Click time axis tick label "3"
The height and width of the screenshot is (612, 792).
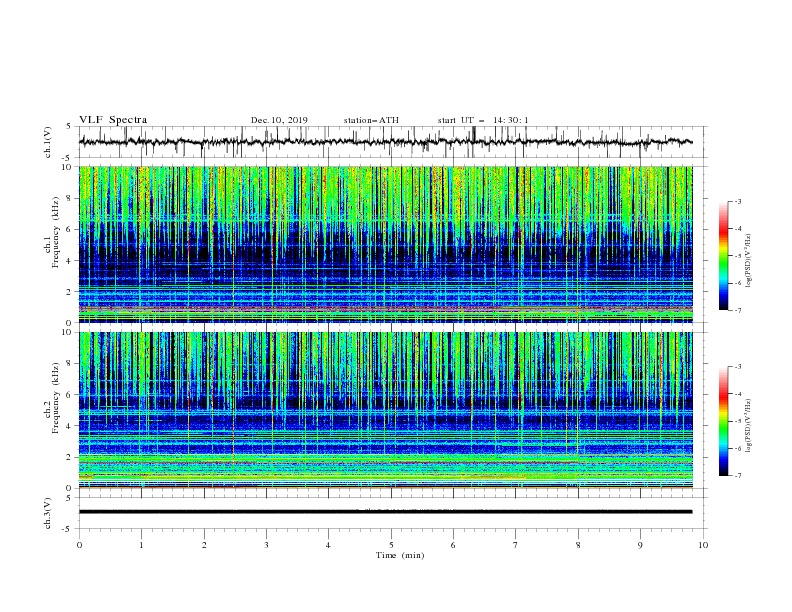[x=266, y=545]
